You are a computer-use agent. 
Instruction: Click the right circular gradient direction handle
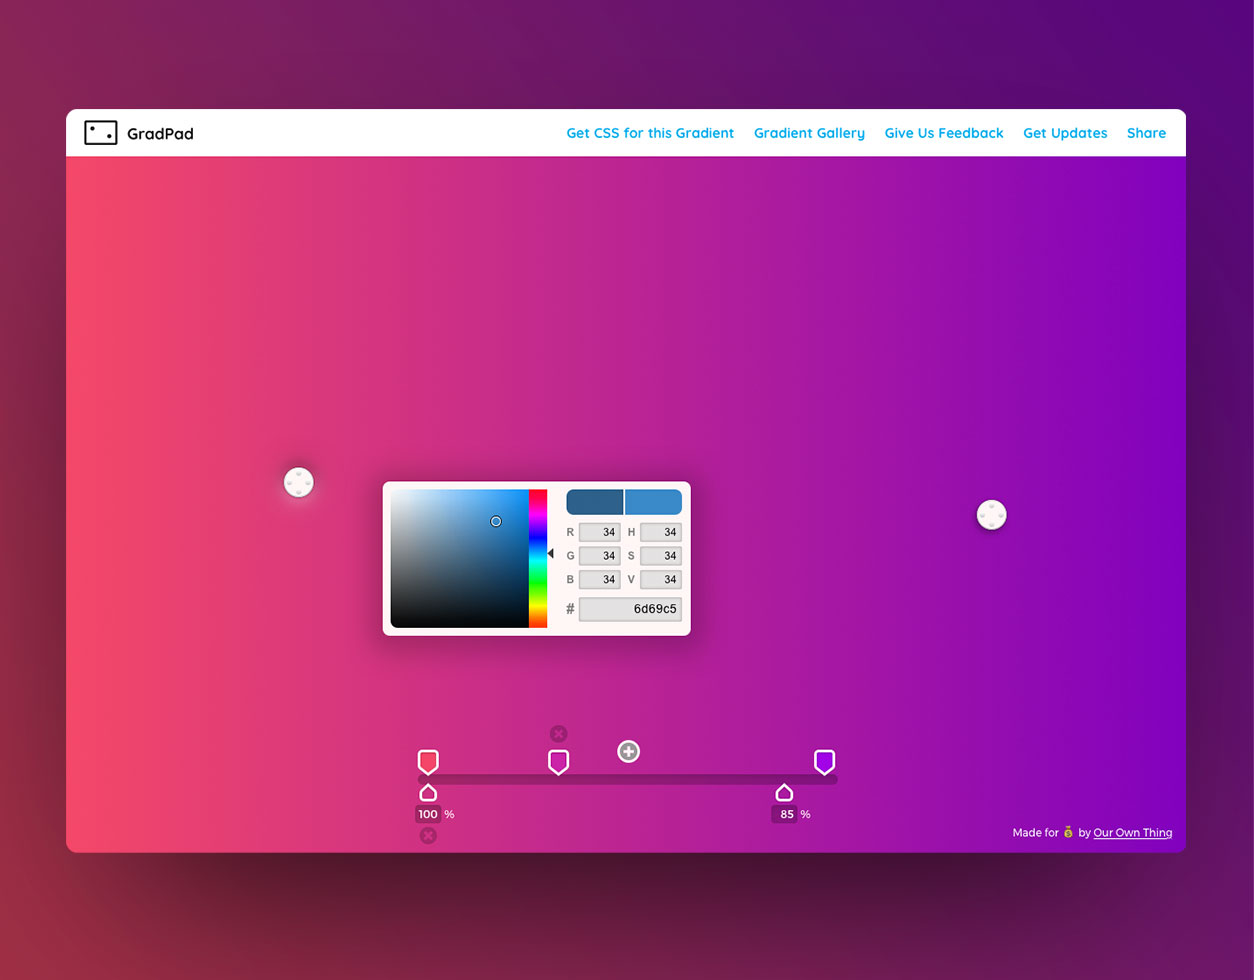(x=991, y=515)
